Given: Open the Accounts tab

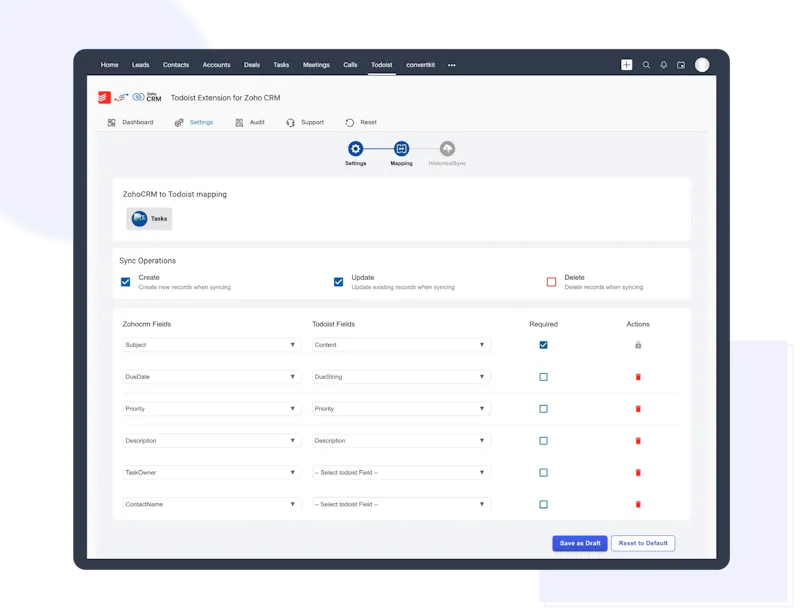Looking at the screenshot, I should pyautogui.click(x=216, y=65).
